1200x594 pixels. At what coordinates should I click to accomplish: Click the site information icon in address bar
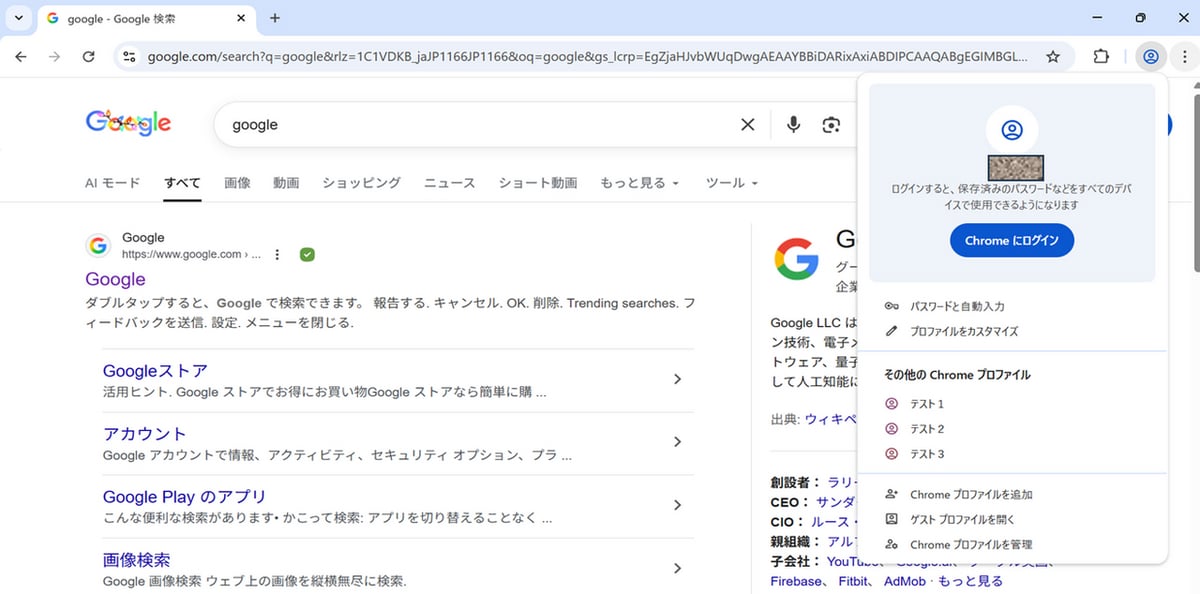pos(128,57)
